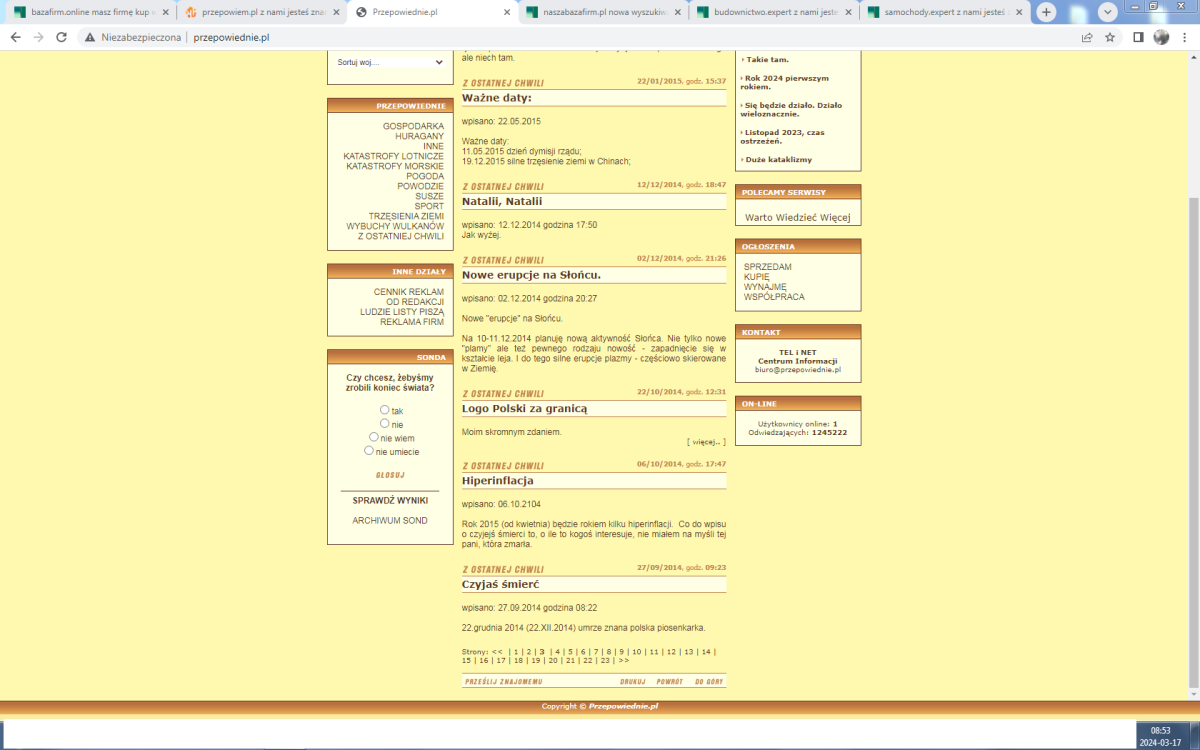Screen dimensions: 1200x750
Task: Click the browser back arrow
Action: point(15,37)
